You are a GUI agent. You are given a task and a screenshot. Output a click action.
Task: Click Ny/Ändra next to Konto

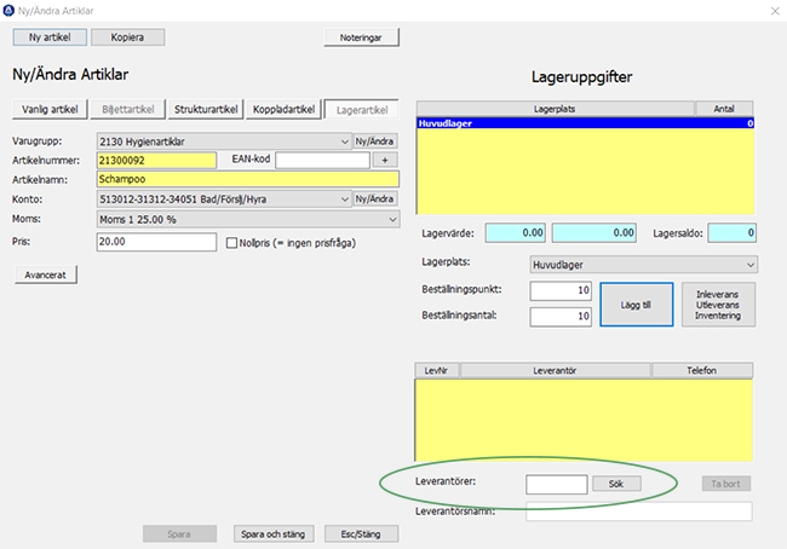pyautogui.click(x=375, y=199)
